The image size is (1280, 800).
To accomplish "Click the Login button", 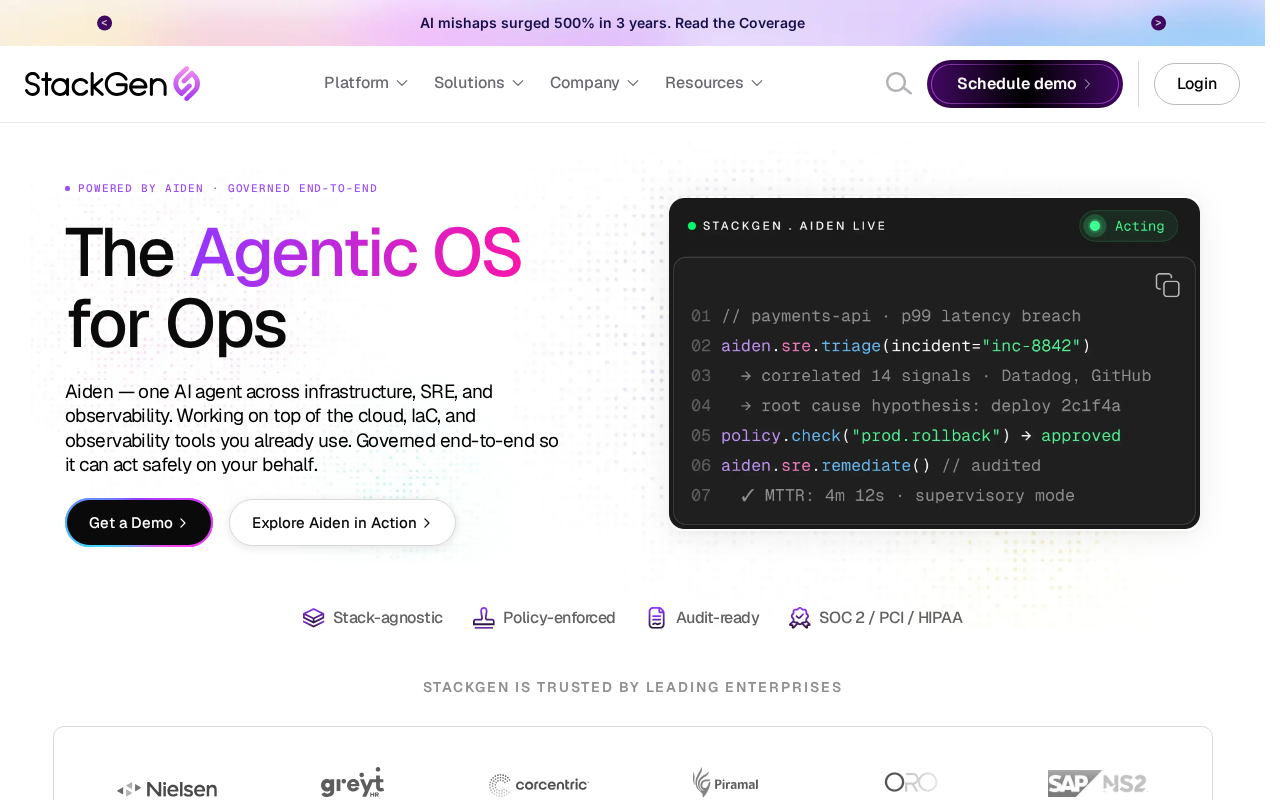I will pyautogui.click(x=1197, y=84).
